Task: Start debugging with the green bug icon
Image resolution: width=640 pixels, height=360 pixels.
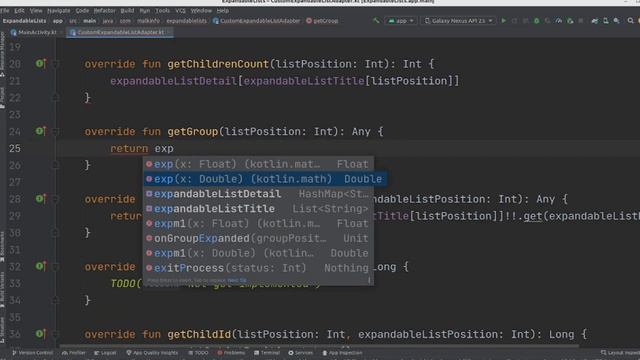Action: pos(536,20)
